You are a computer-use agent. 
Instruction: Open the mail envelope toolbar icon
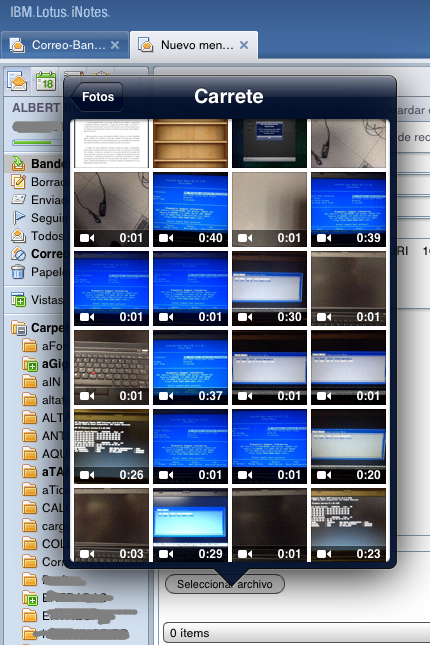coord(17,81)
